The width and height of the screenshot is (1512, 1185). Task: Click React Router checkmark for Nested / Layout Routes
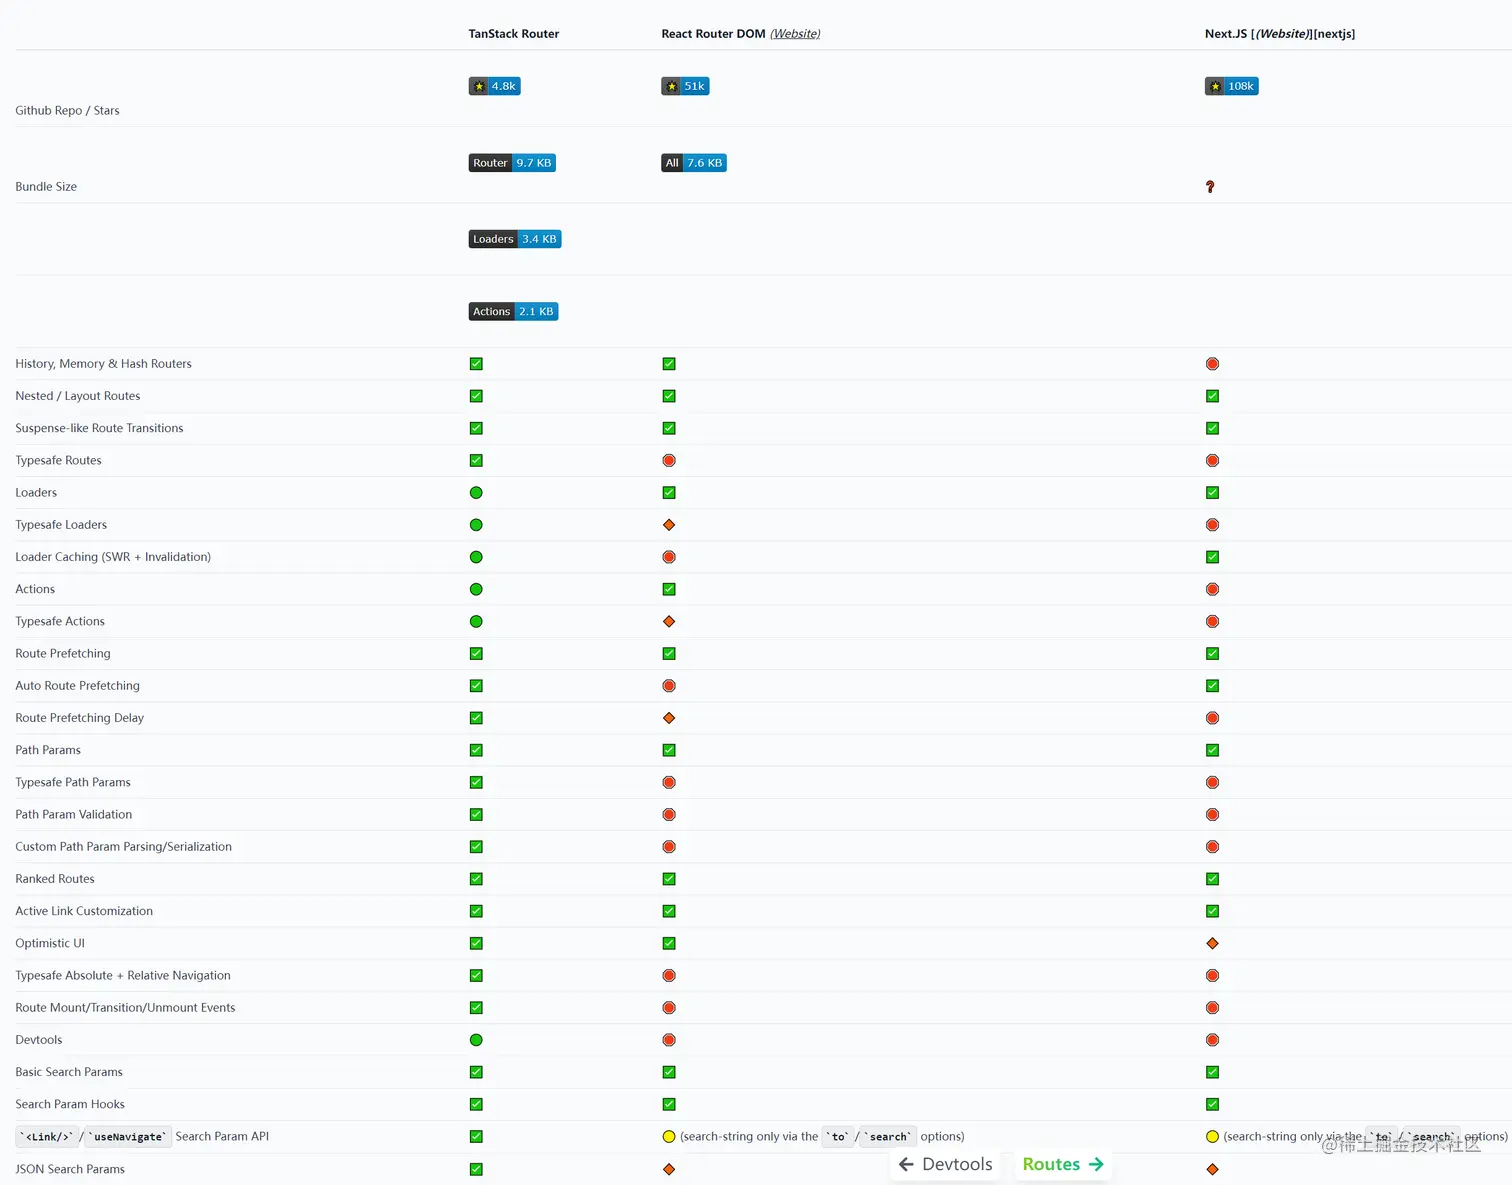(669, 396)
